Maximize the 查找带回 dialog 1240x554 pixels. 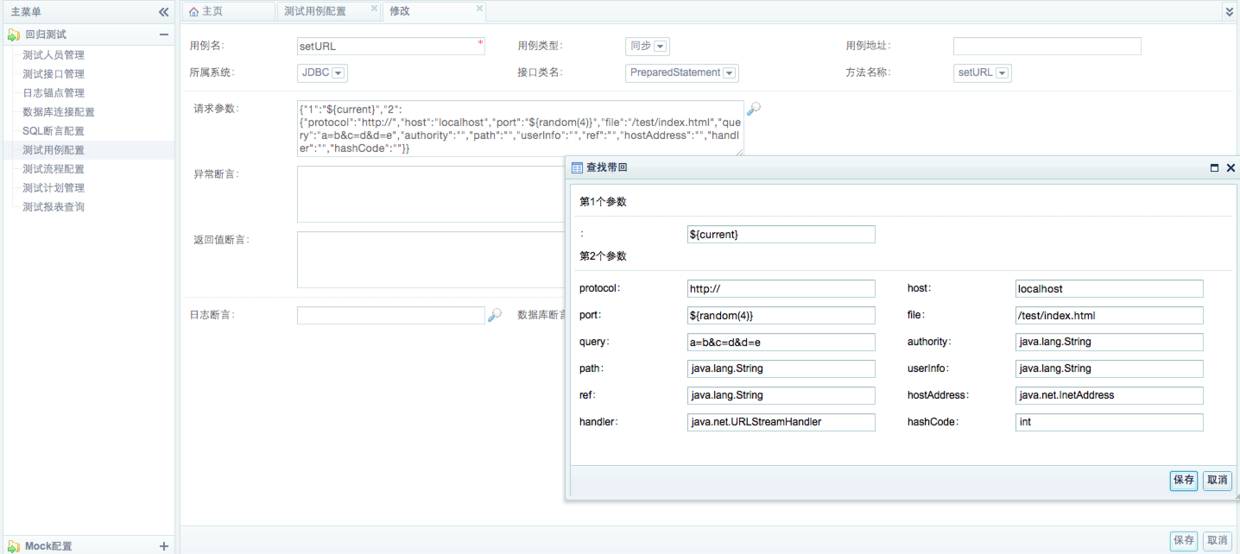1214,169
